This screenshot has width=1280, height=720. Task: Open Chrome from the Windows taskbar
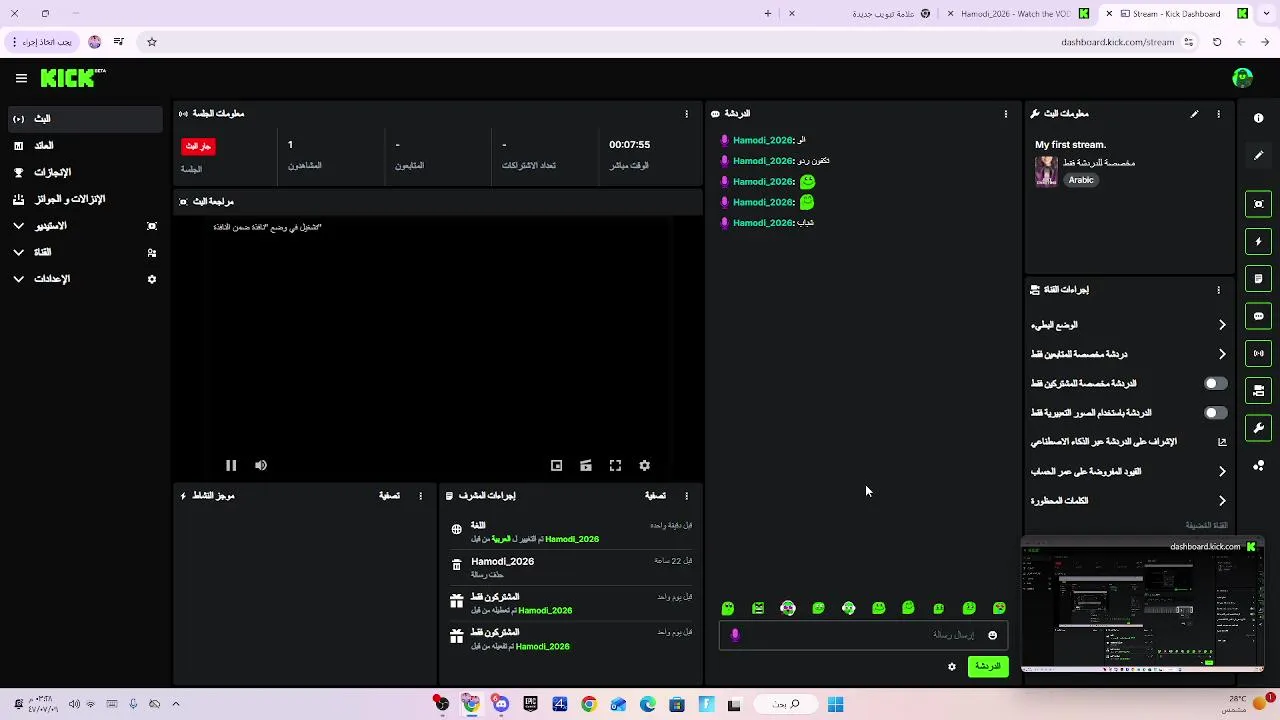(589, 704)
